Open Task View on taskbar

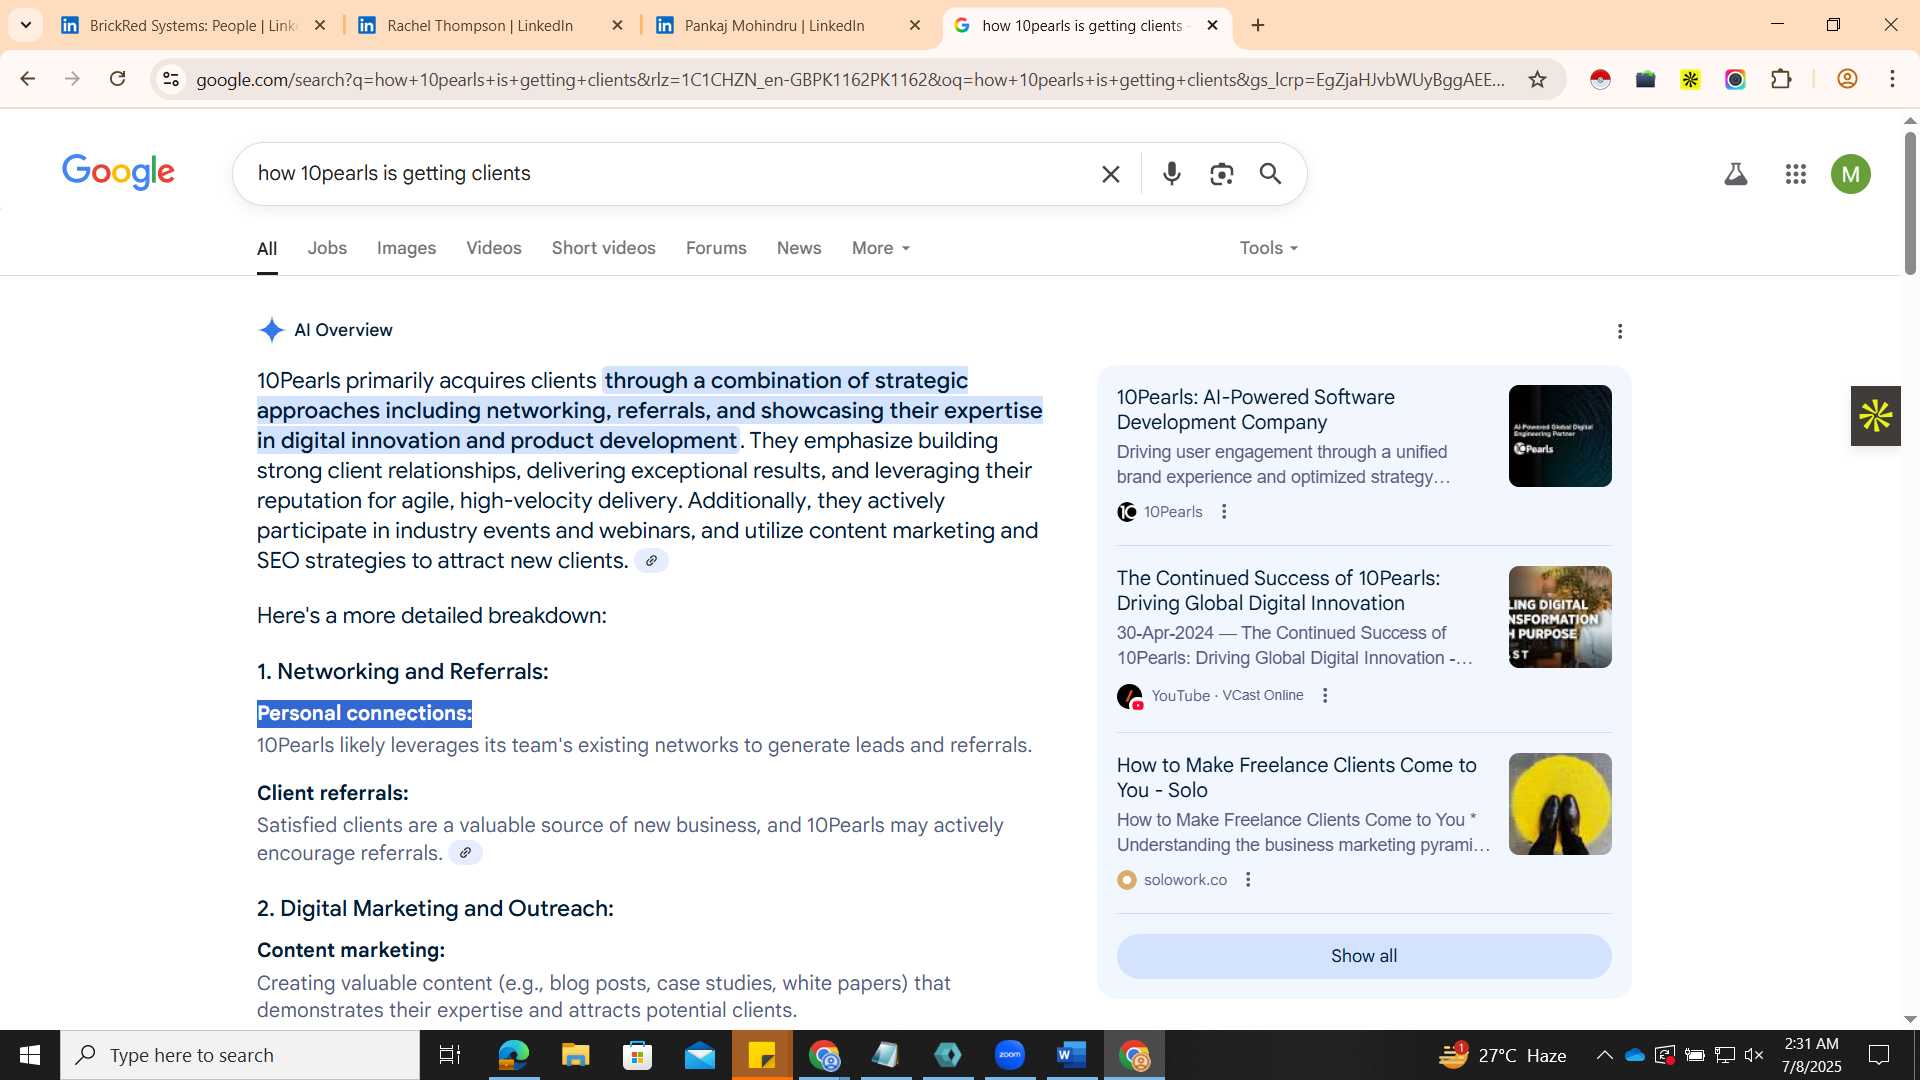[x=450, y=1055]
